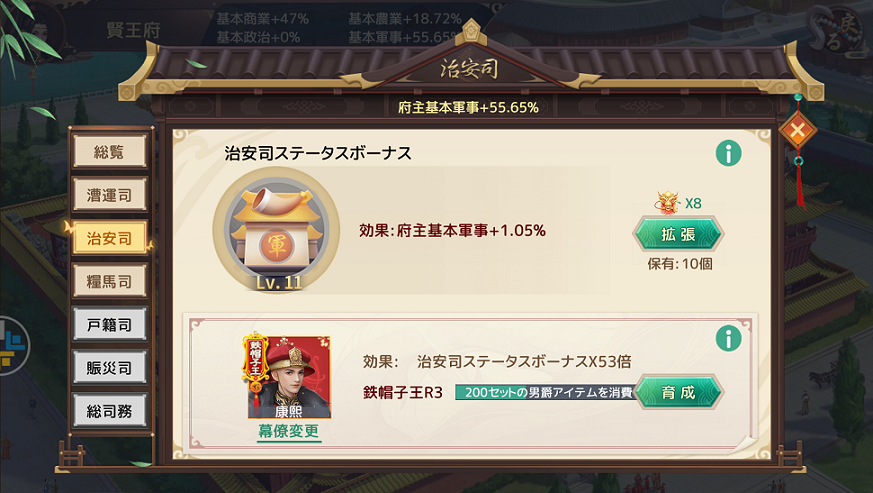Click the 育成 training button
Screen dimensions: 873x493
tap(678, 392)
